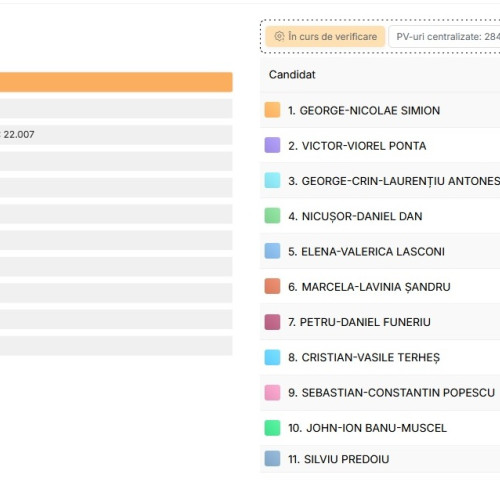
Task: Select candidate '3. GEORGE-CRIN-LAURENȚIU ANTONES…'
Action: tap(394, 181)
